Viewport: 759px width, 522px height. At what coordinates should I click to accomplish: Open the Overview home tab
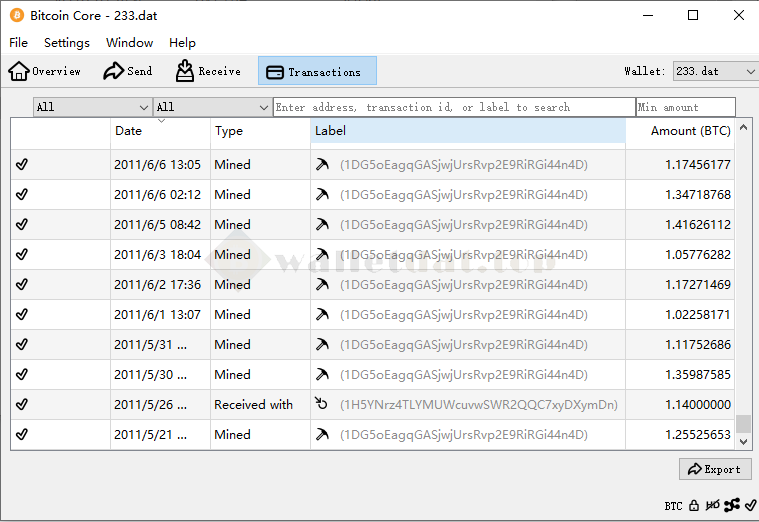[x=45, y=71]
